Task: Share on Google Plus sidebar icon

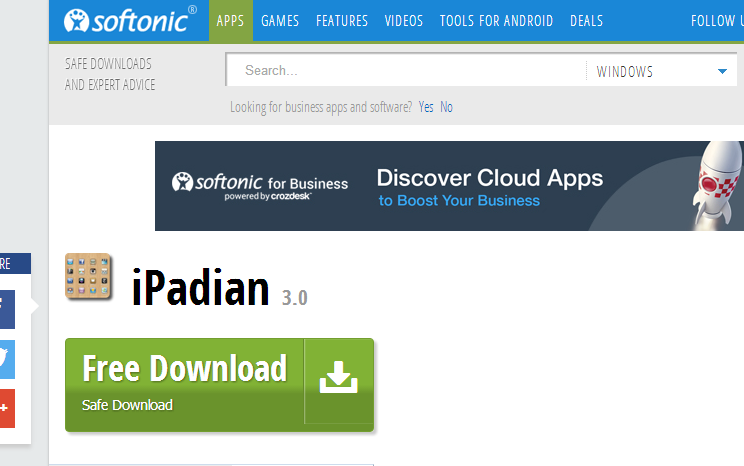Action: pos(7,409)
